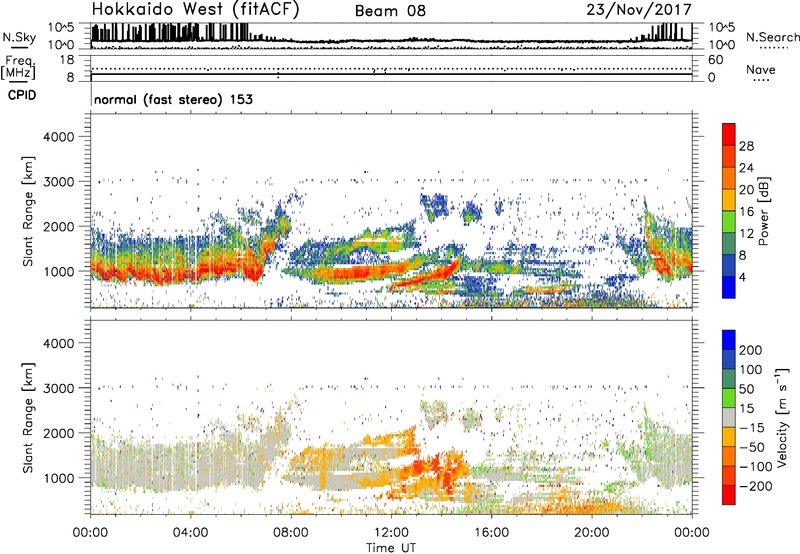Click the '-200' Velocity colorbar tick
This screenshot has width=800, height=554.
tap(756, 486)
